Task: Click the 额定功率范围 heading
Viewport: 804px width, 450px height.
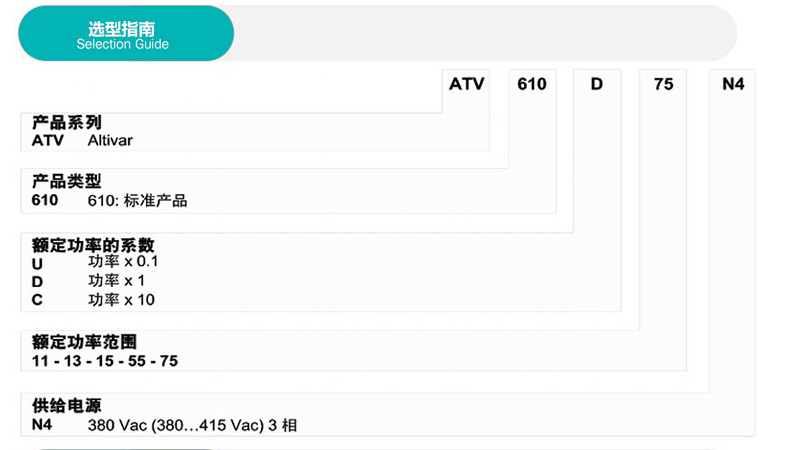Action: [x=84, y=341]
